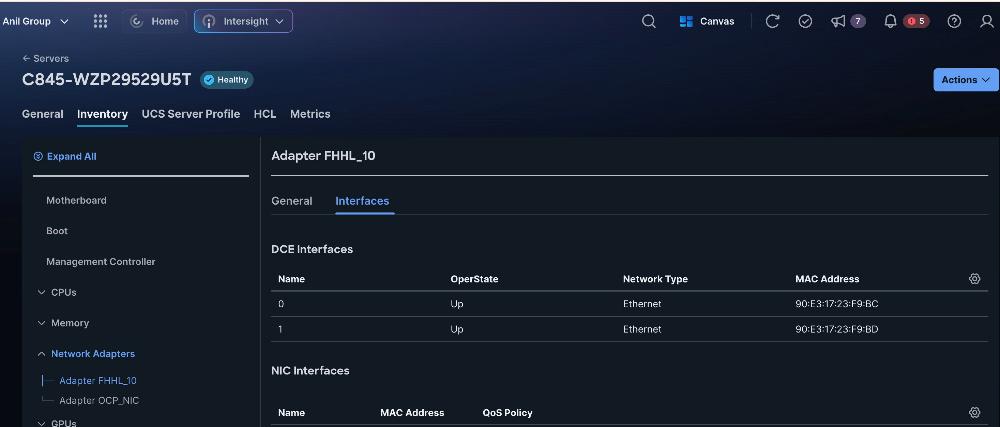Select Motherboard in the inventory tree
1000x427 pixels.
pyautogui.click(x=77, y=200)
